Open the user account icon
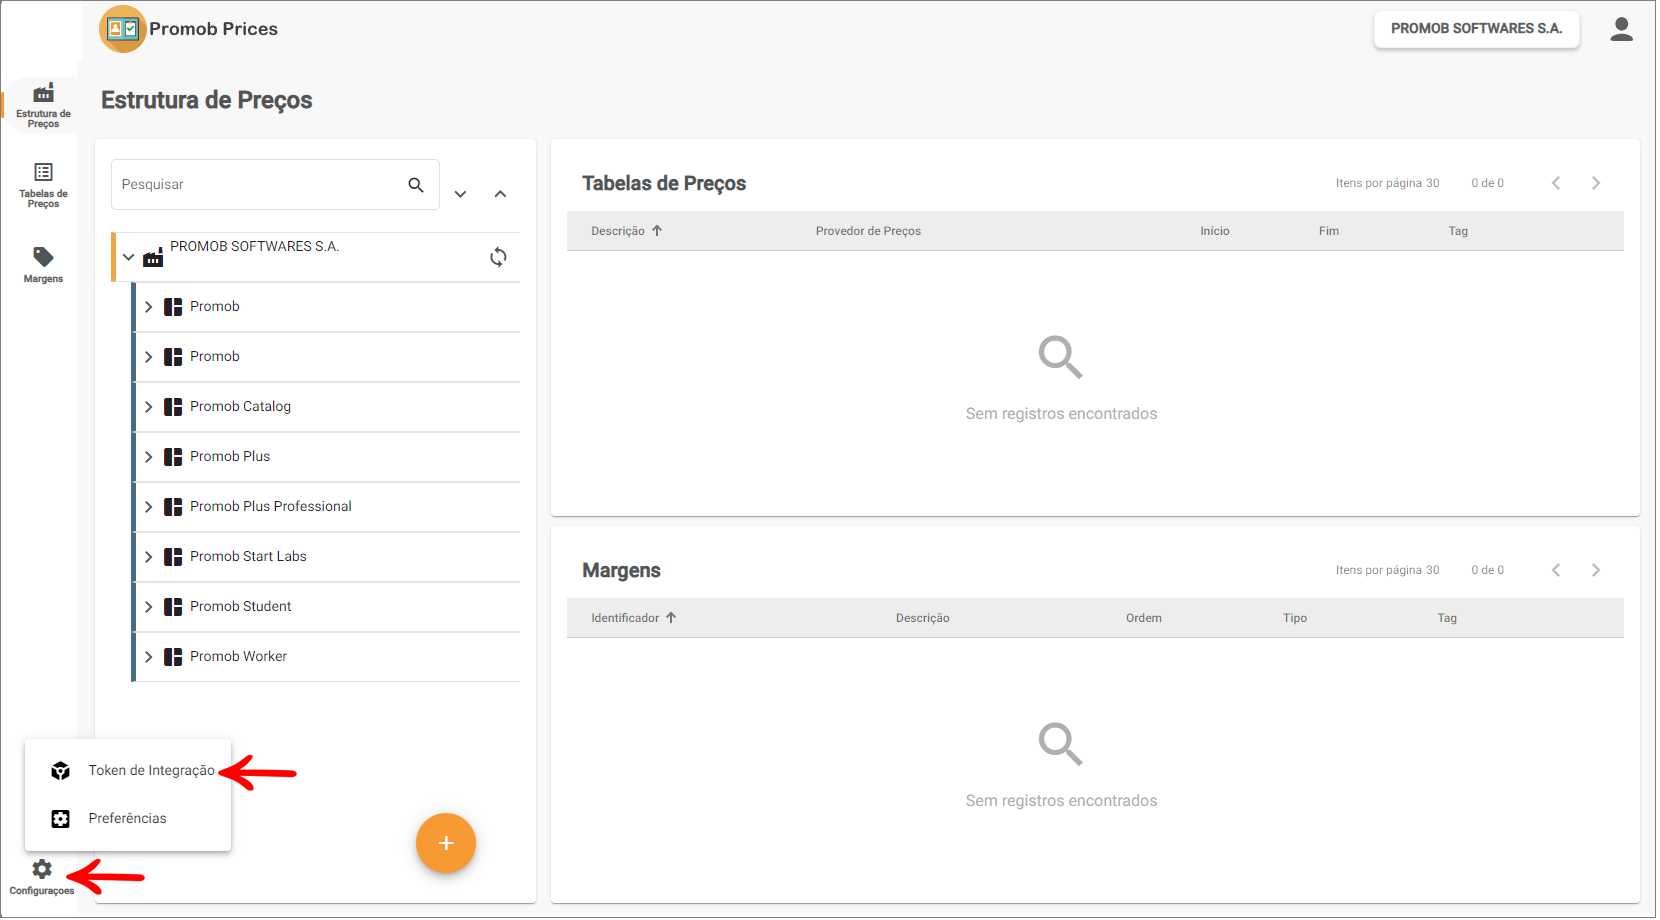This screenshot has height=920, width=1660. (1621, 29)
